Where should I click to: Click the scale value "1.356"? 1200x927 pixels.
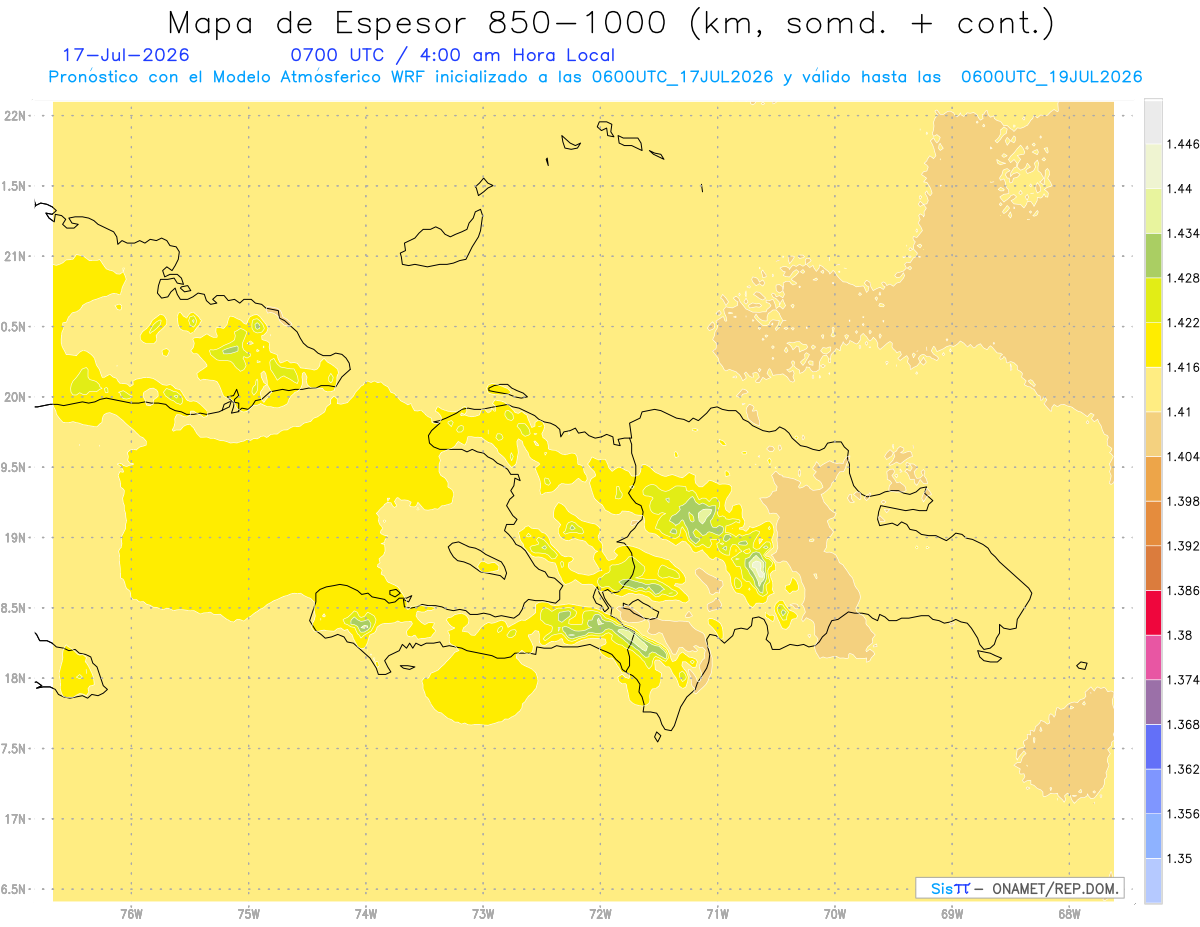1182,814
